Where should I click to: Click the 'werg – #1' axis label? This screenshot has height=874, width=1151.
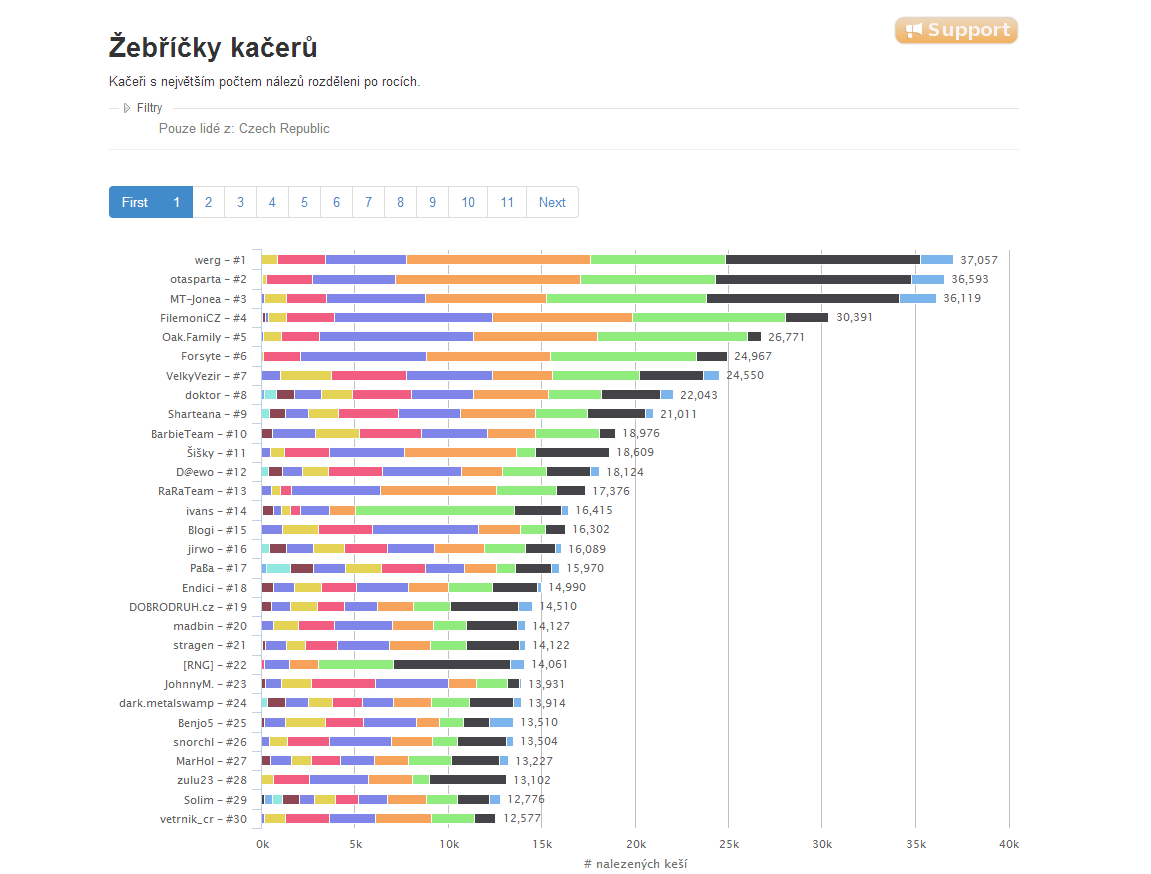tap(220, 260)
